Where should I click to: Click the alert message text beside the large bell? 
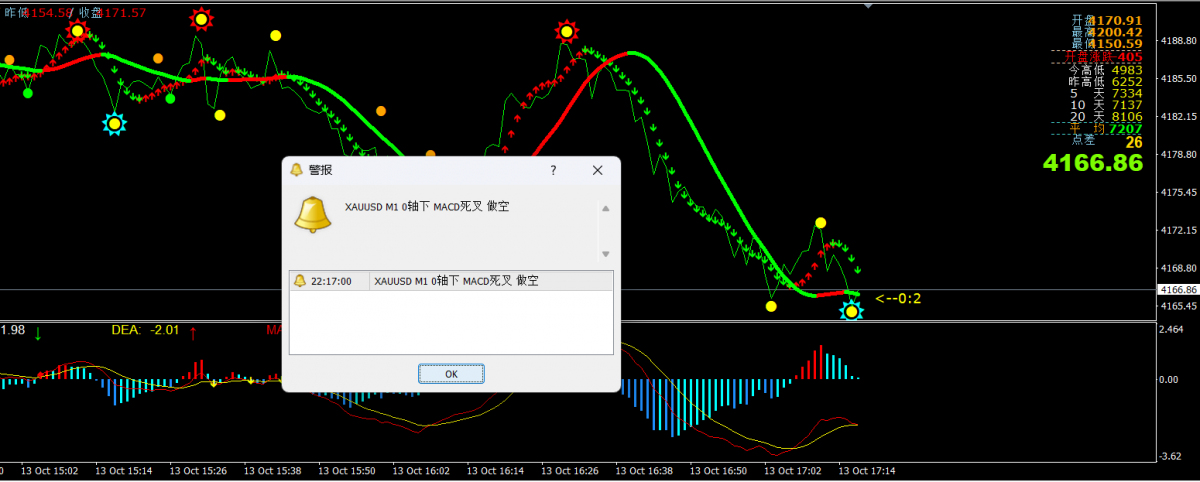(428, 207)
